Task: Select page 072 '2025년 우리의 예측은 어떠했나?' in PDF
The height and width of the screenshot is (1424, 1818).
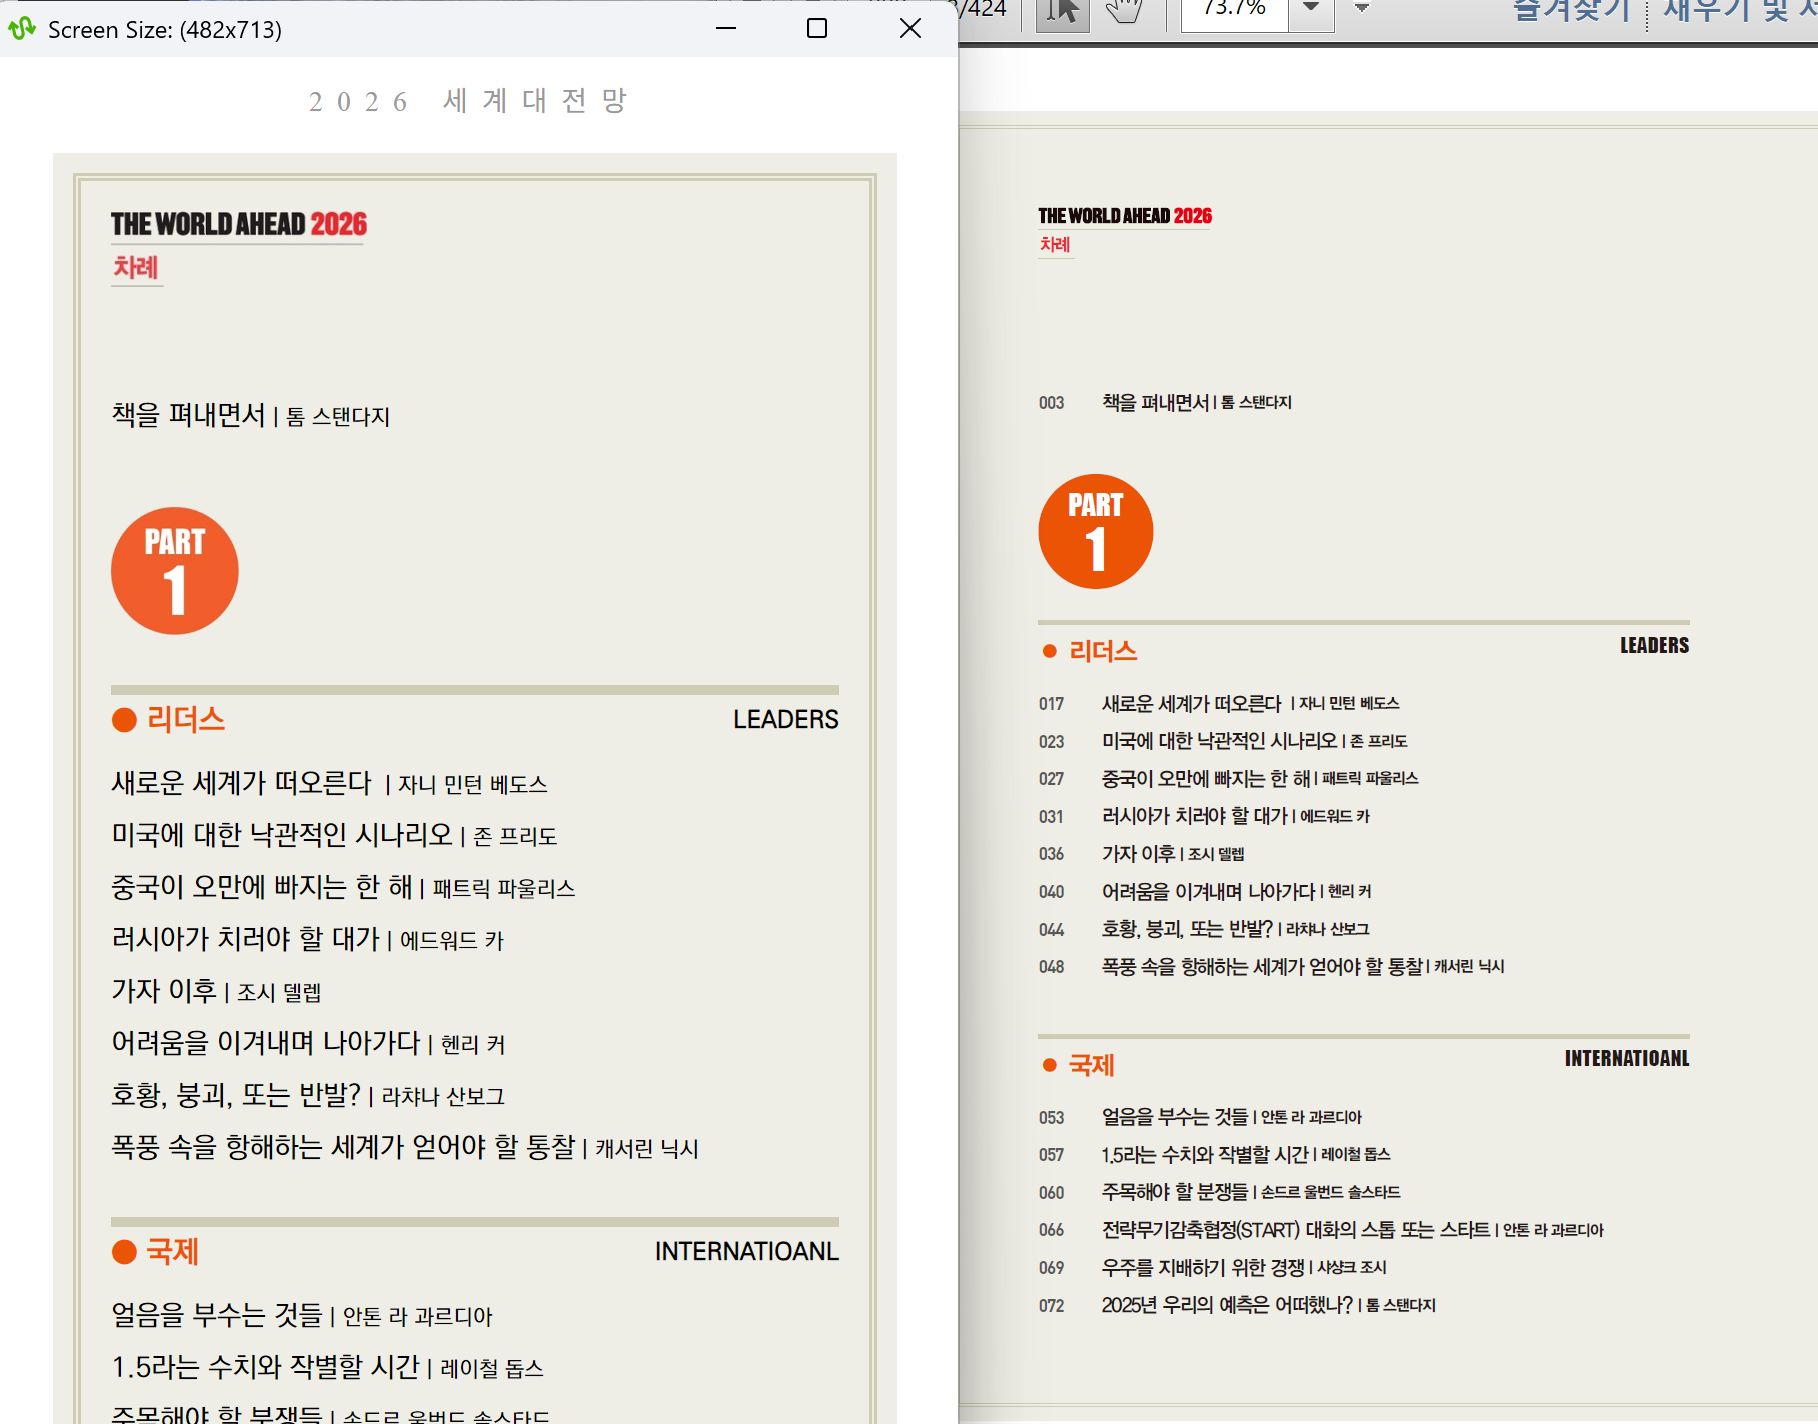Action: pyautogui.click(x=1237, y=1305)
